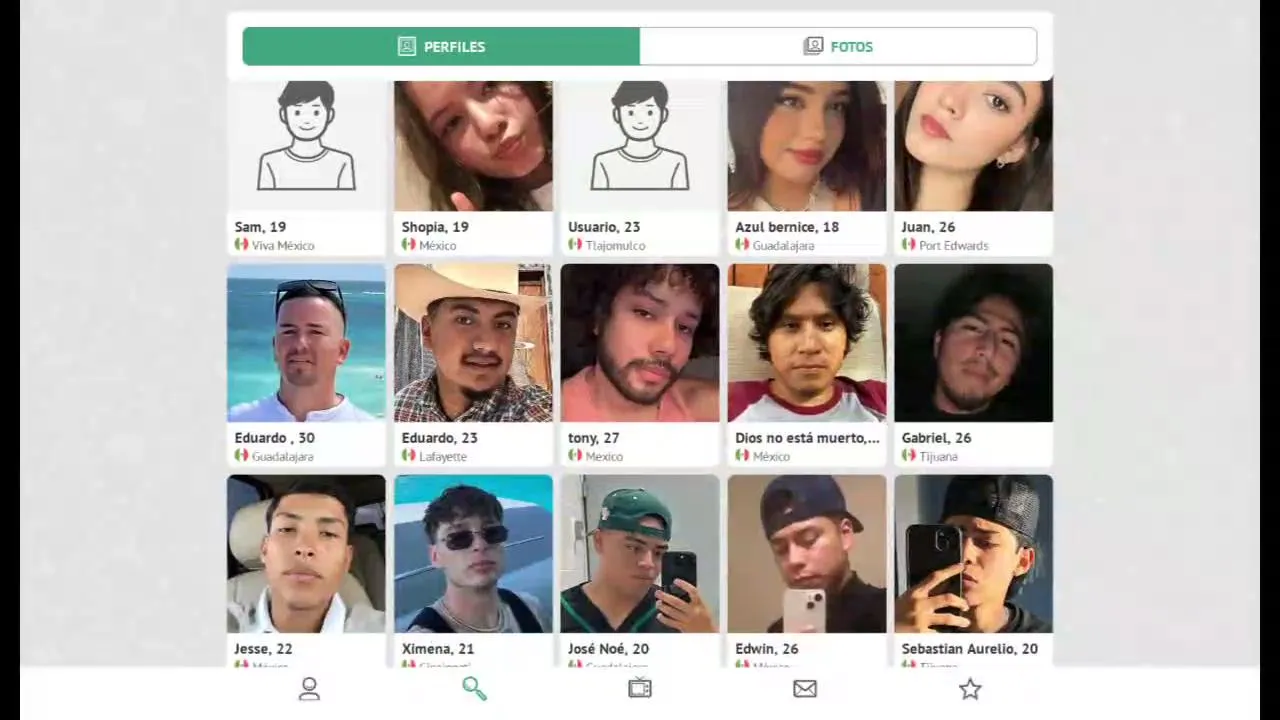Open Eduardo, 30 profile name link
The image size is (1280, 720).
pyautogui.click(x=274, y=438)
